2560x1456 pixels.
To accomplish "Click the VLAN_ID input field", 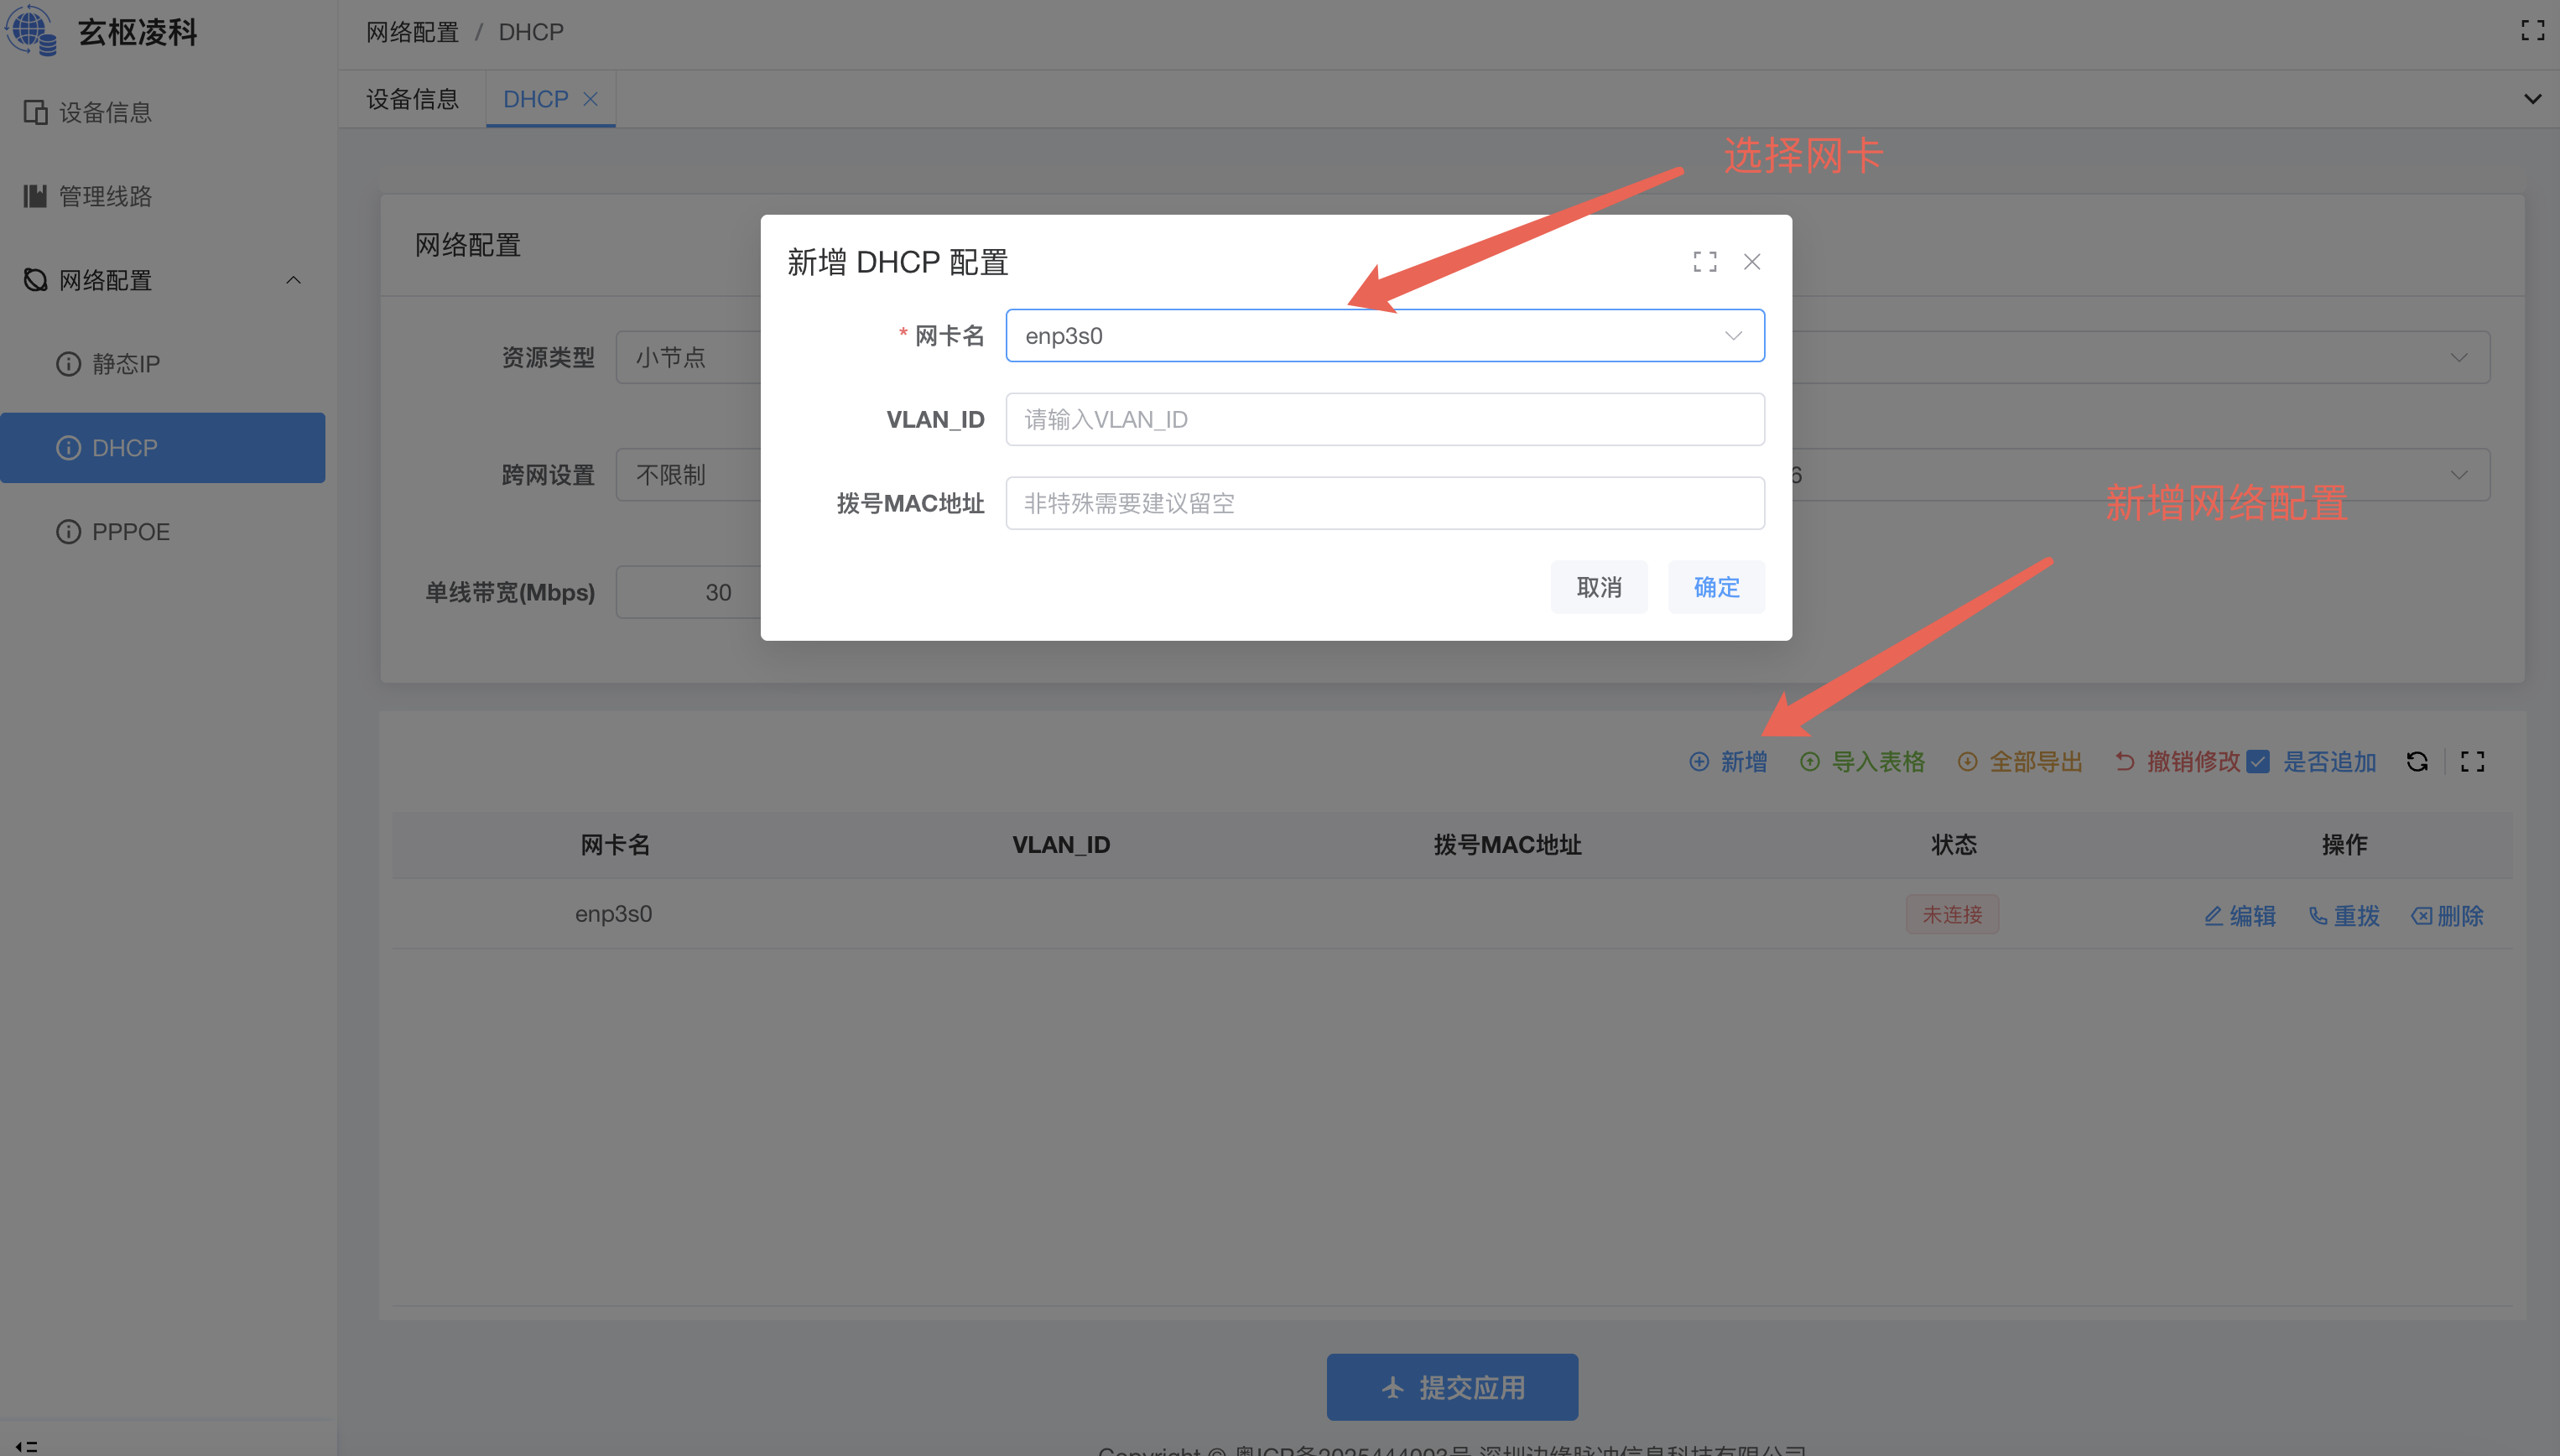I will tap(1384, 420).
